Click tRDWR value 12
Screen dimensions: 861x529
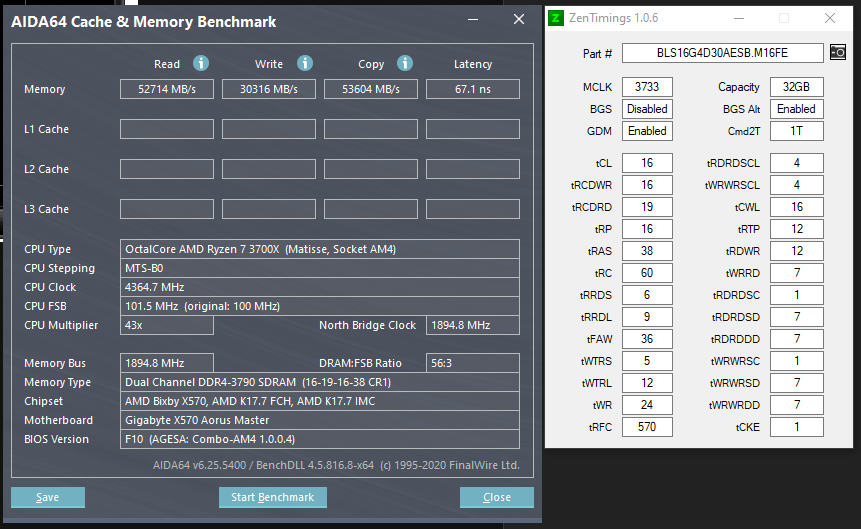coord(796,251)
